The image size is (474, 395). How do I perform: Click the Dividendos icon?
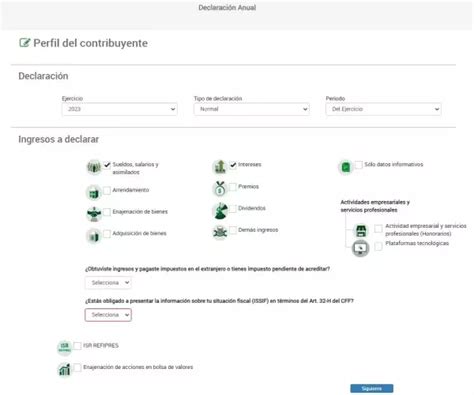[x=220, y=211]
